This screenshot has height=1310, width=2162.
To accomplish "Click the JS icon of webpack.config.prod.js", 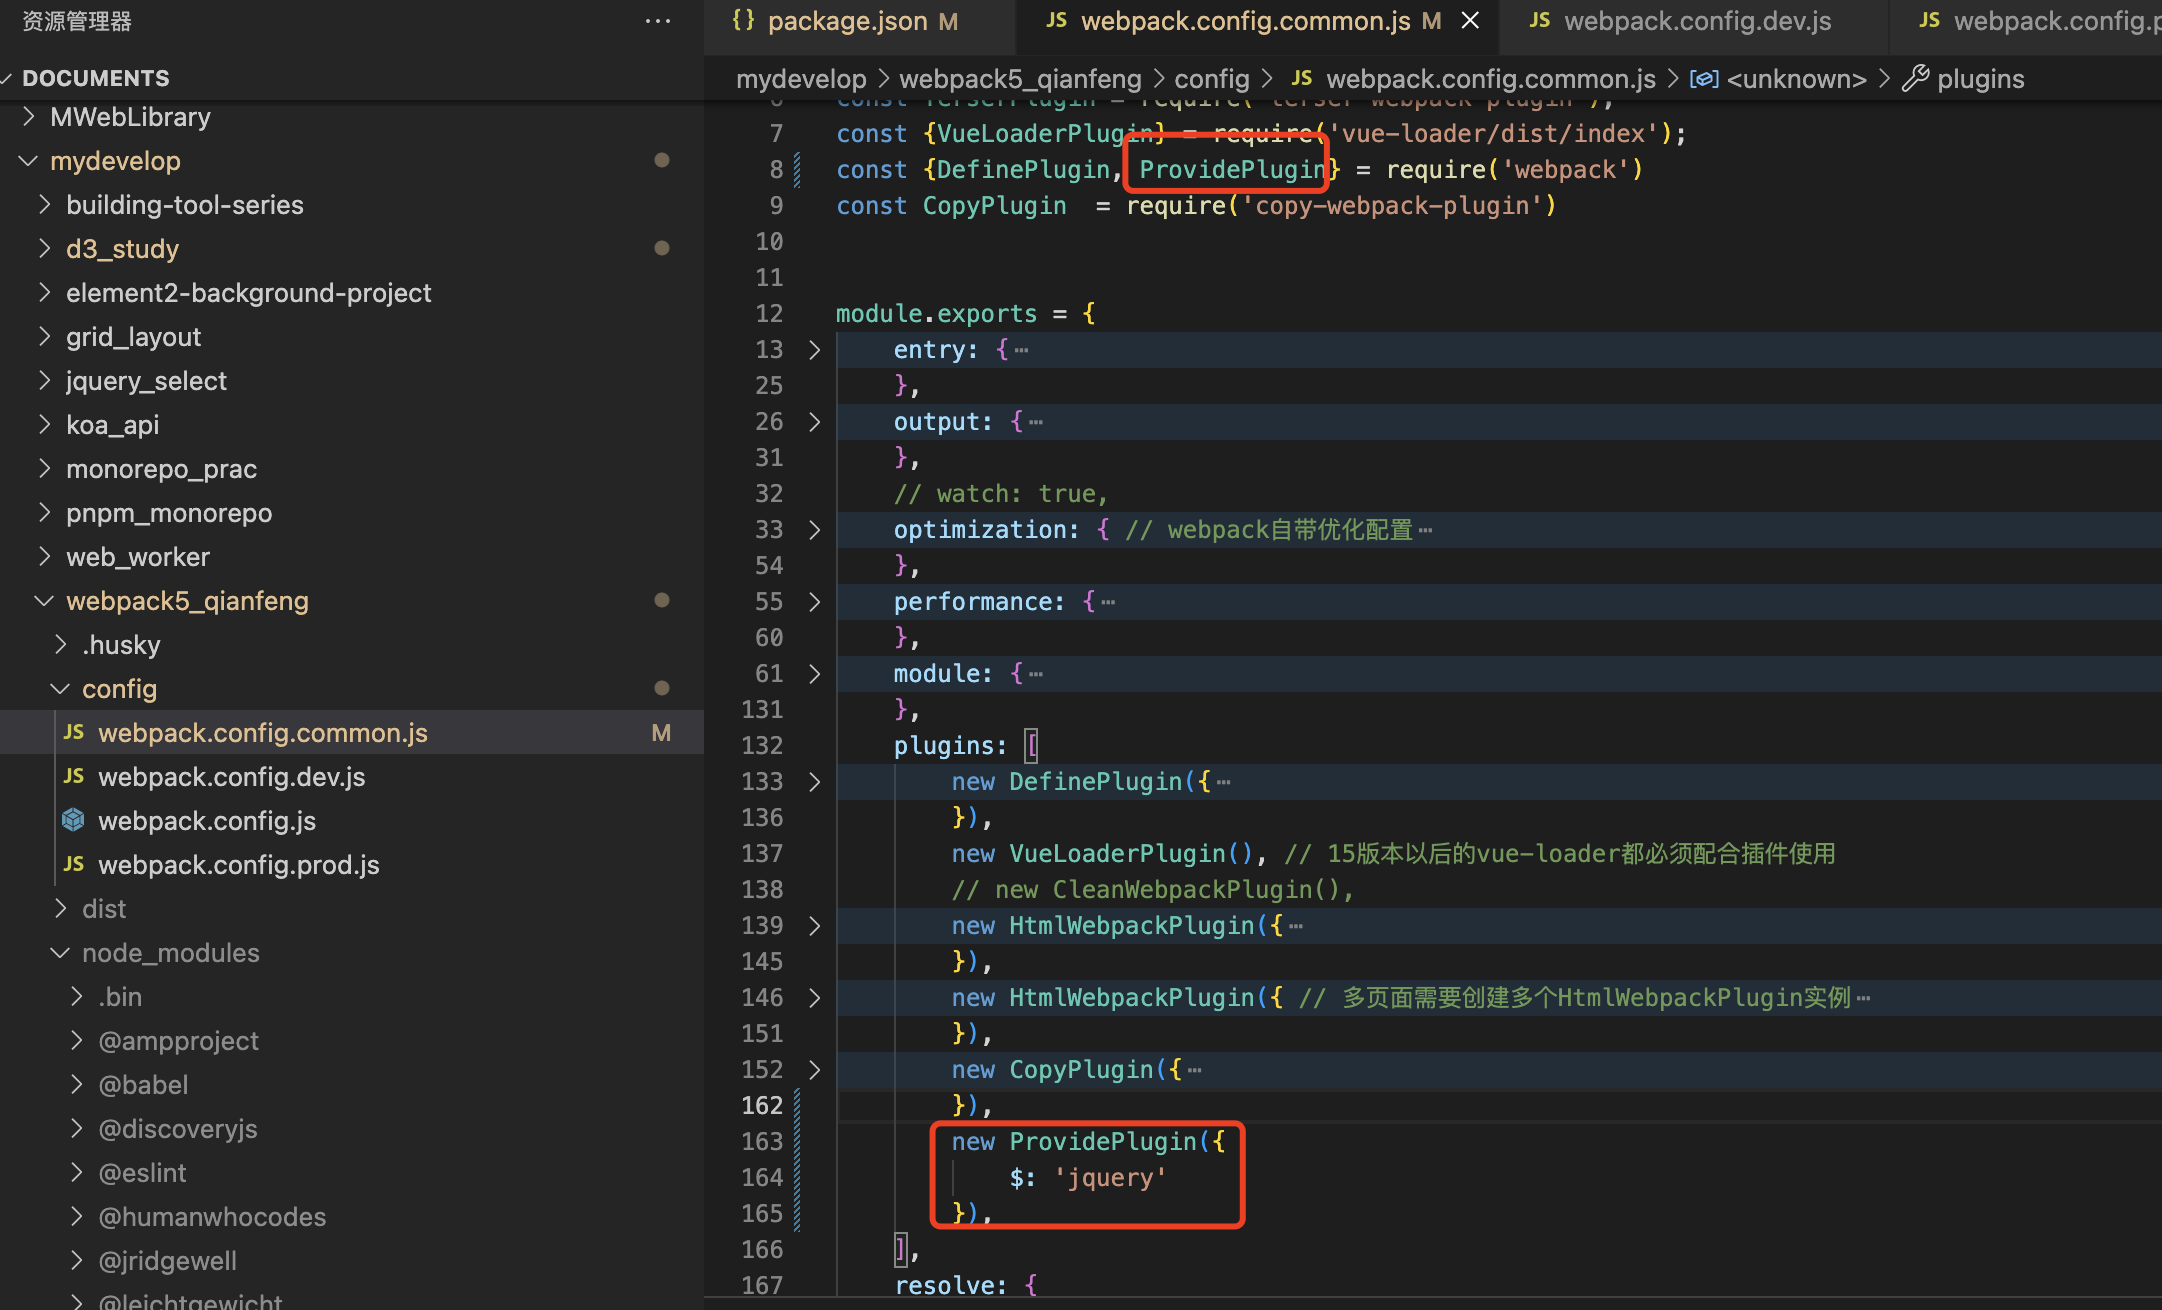I will [74, 864].
